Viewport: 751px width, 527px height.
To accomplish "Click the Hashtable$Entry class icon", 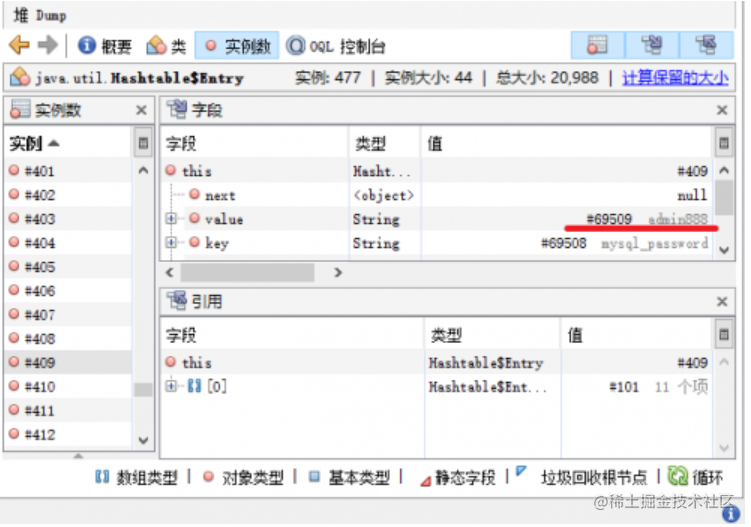I will [20, 77].
